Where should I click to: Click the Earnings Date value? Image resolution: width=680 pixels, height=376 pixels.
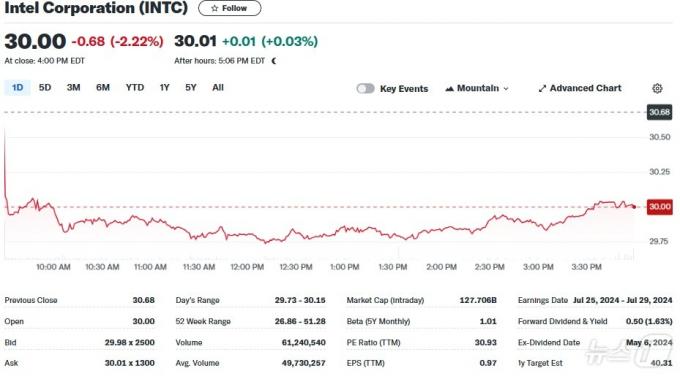(622, 300)
